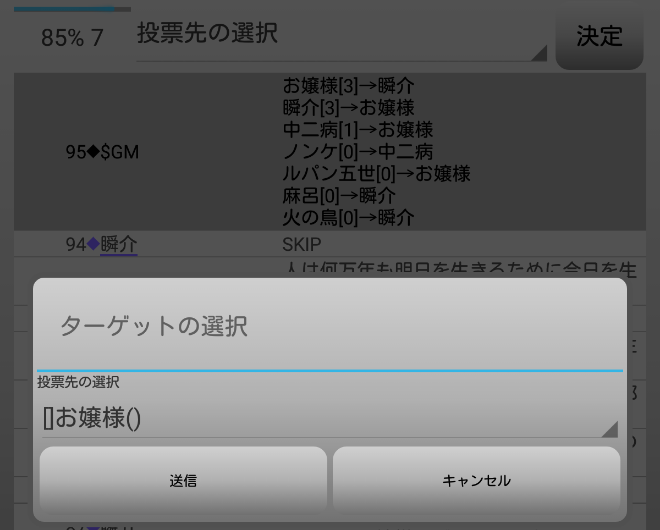660x530 pixels.
Task: Tap the SKIP message in post 94
Action: coord(302,244)
